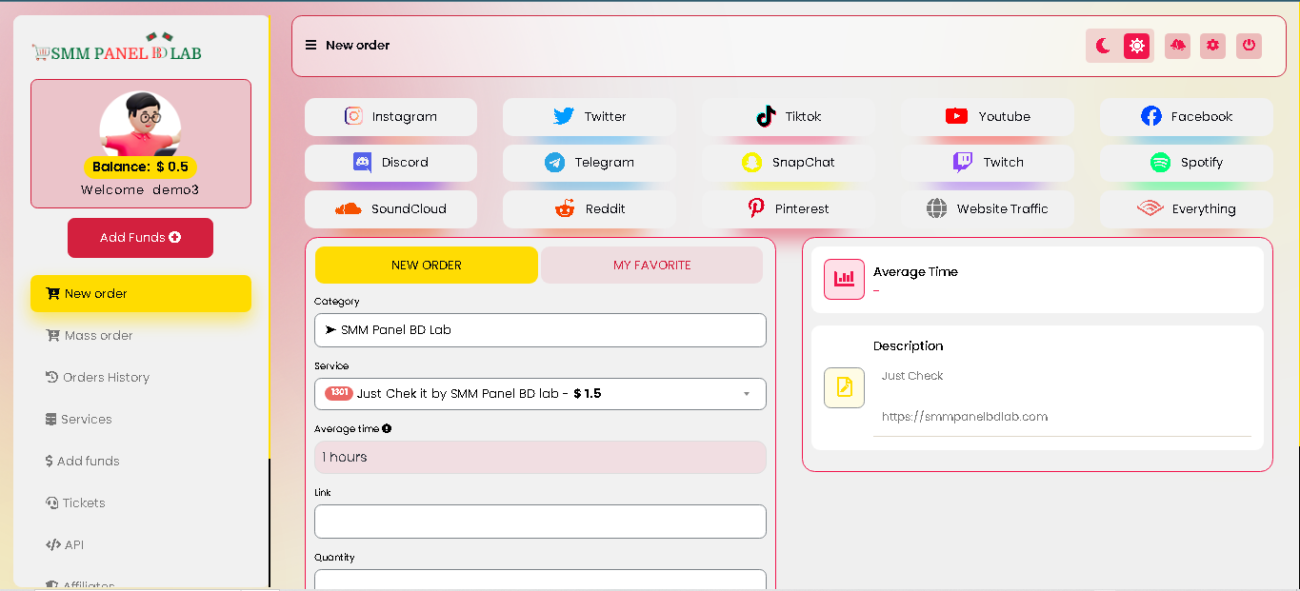Viewport: 1300px width, 591px height.
Task: Click into the Link input field
Action: [x=540, y=521]
